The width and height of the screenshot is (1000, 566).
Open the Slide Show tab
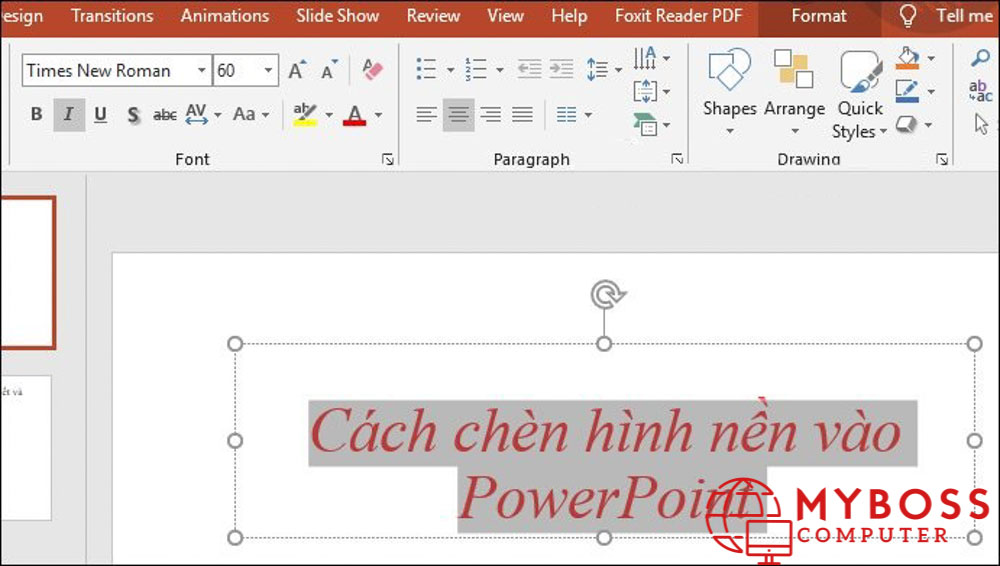coord(337,16)
